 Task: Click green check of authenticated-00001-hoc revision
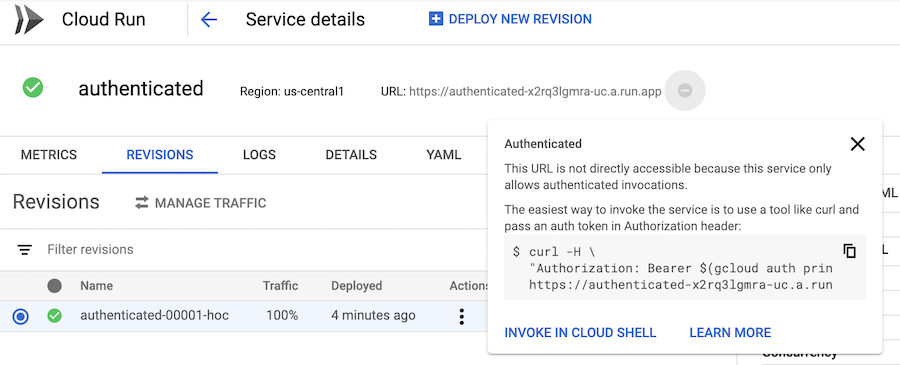(x=55, y=316)
